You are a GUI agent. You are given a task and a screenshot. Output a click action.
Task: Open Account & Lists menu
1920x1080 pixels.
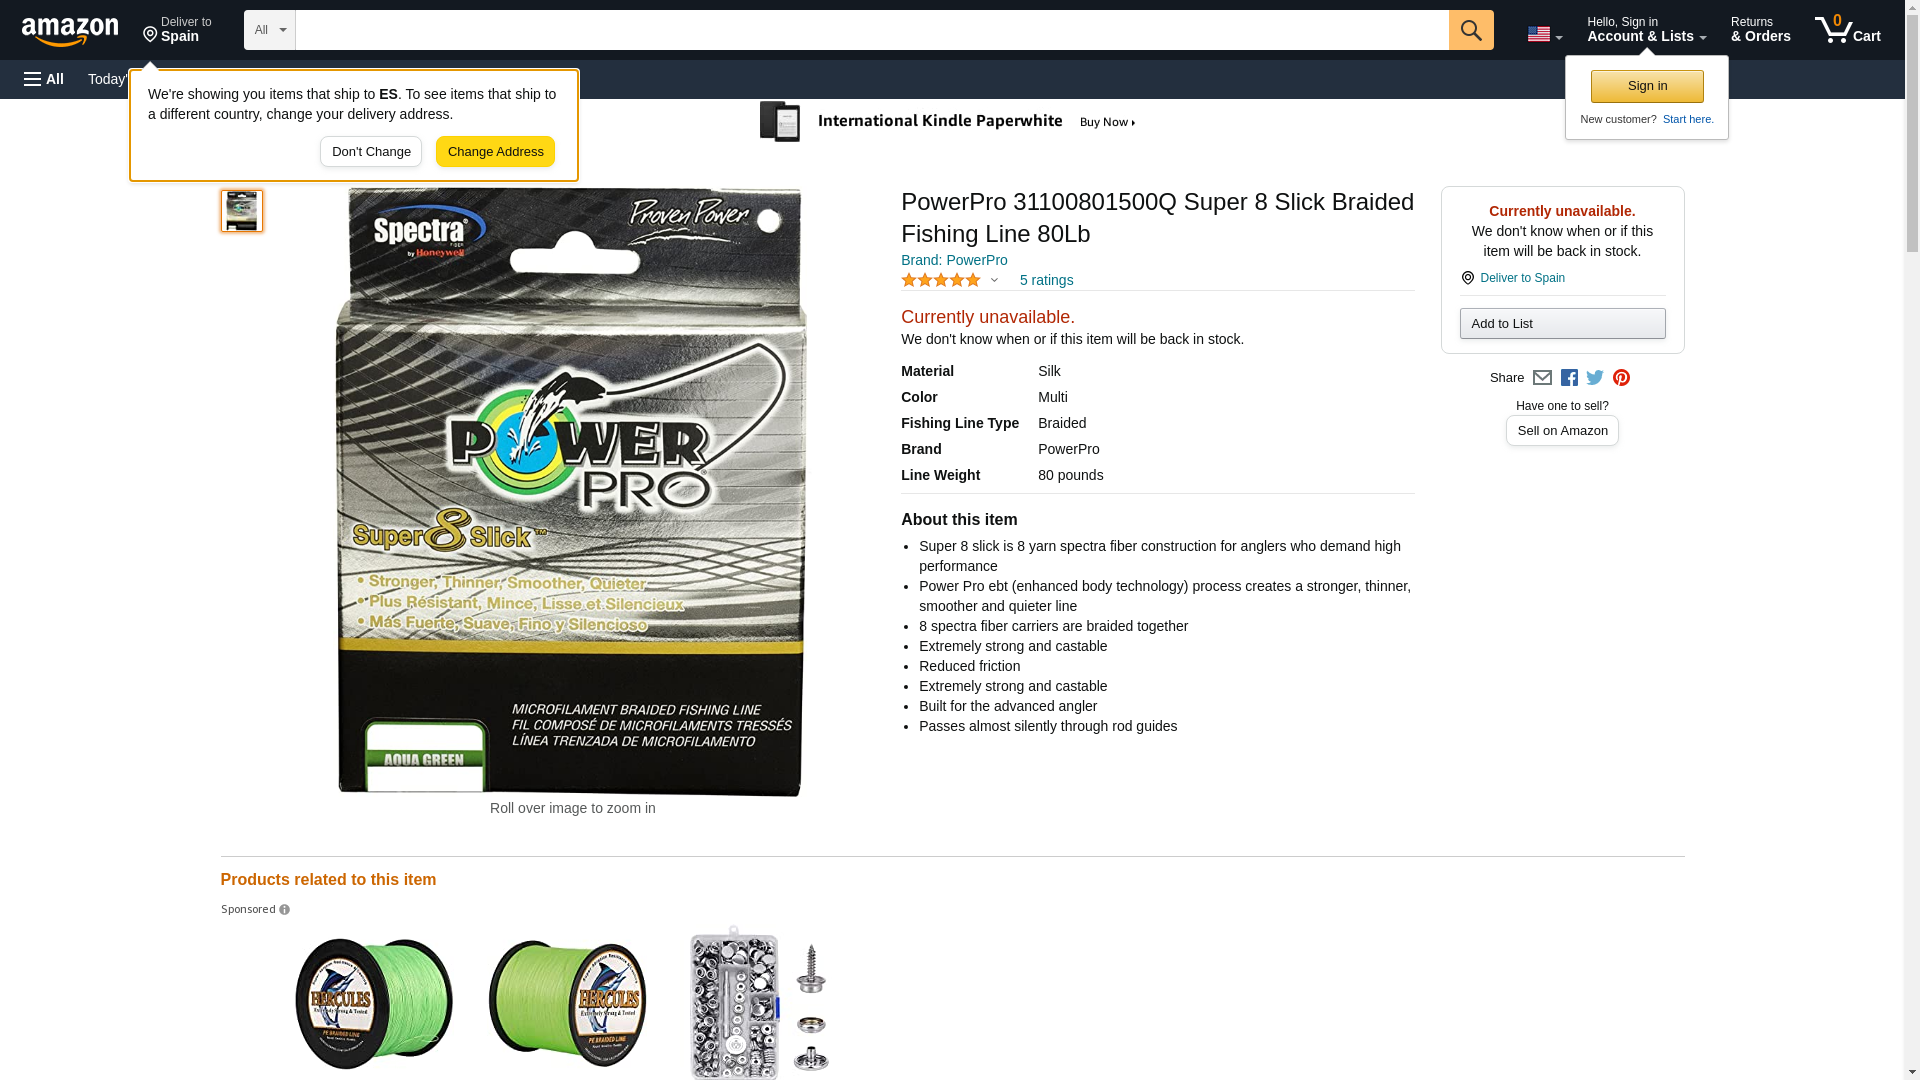1646,30
